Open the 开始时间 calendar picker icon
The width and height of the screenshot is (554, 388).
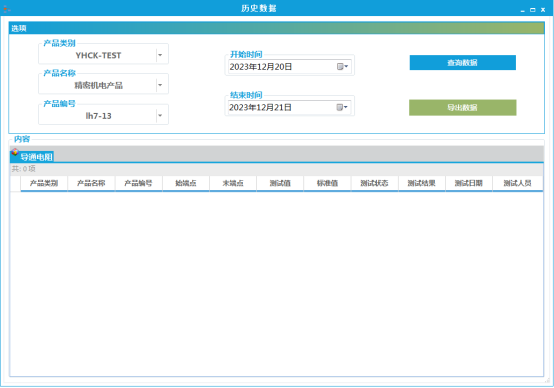click(x=342, y=66)
